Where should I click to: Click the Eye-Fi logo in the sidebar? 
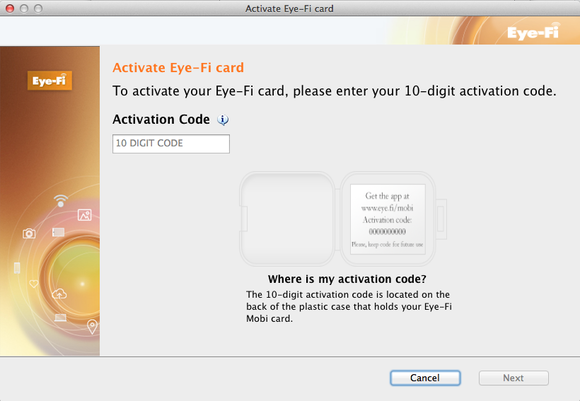(x=50, y=80)
